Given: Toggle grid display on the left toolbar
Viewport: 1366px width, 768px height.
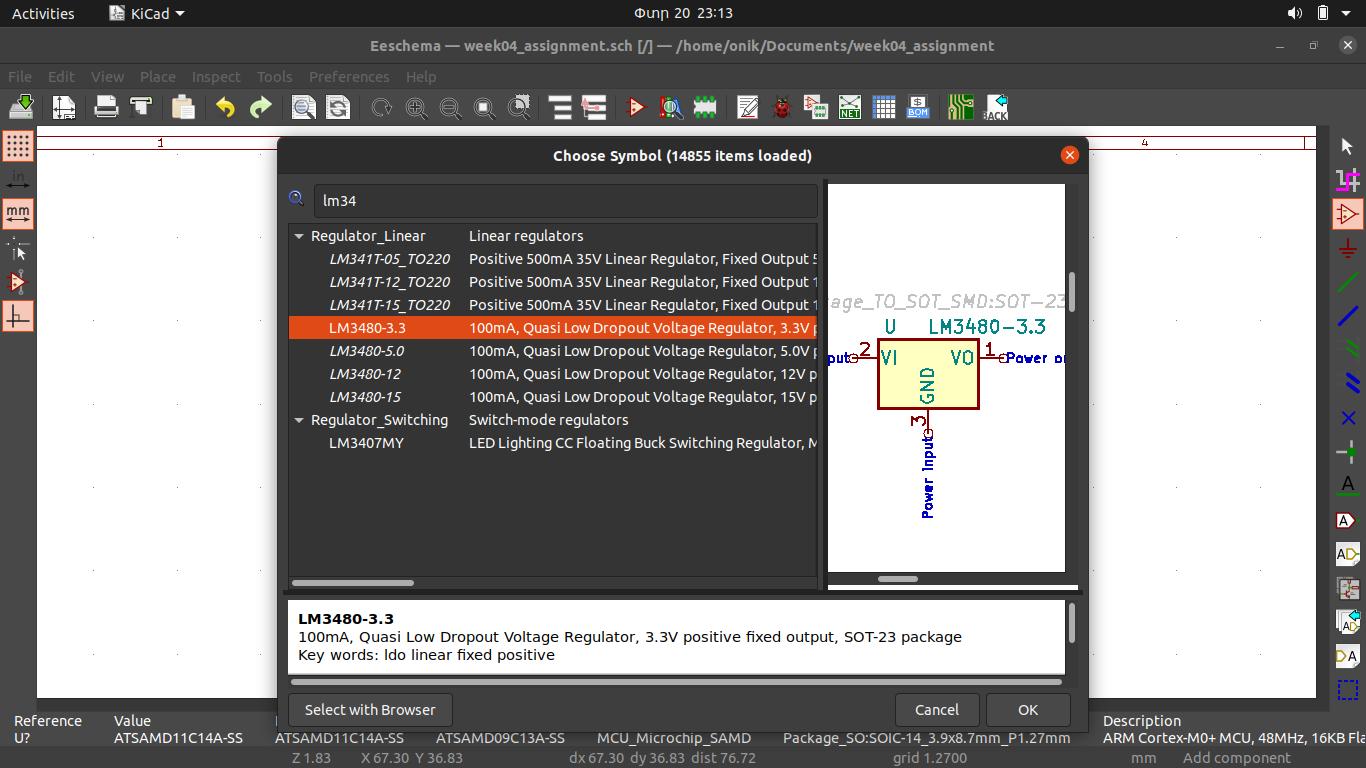Looking at the screenshot, I should click(18, 146).
